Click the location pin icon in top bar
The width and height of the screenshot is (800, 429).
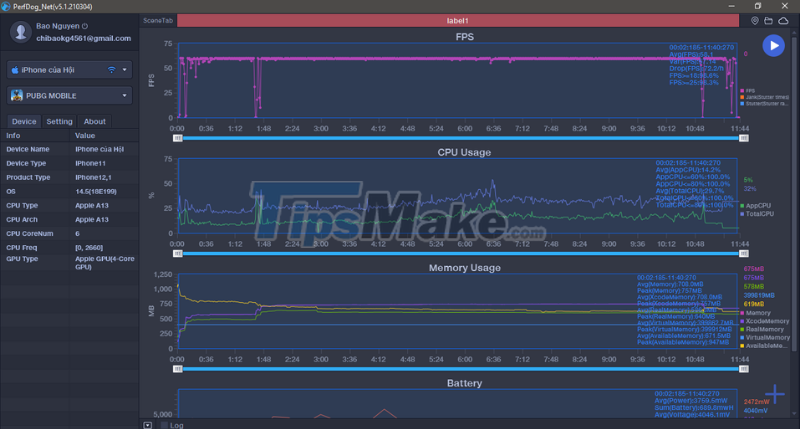coord(755,20)
